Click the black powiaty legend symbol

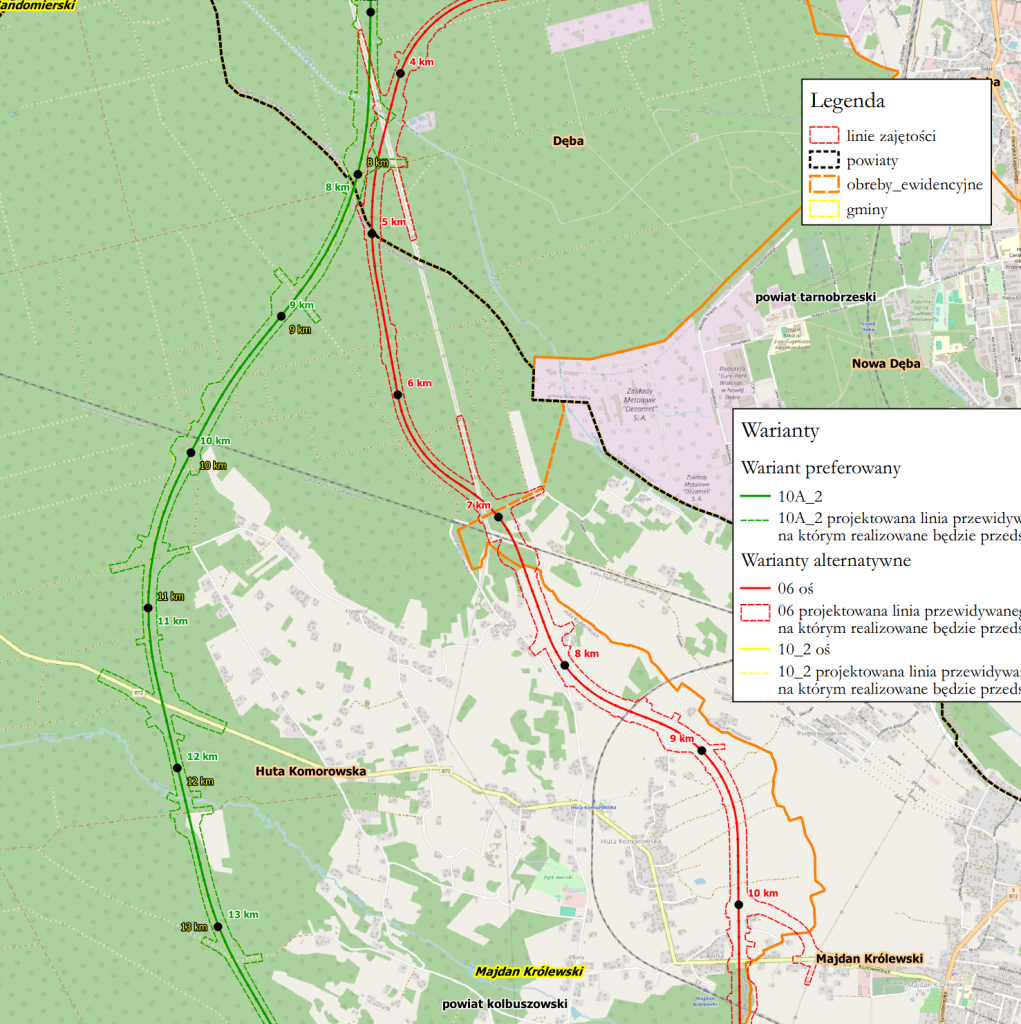point(824,160)
